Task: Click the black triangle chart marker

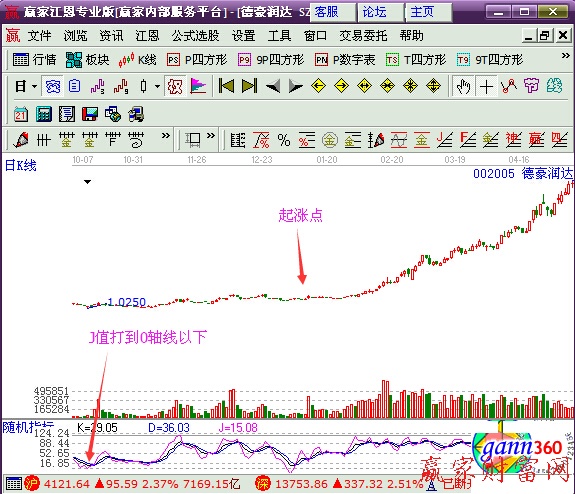Action: coord(87,182)
